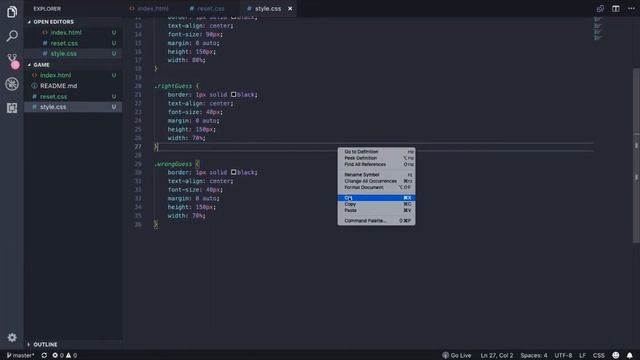Open the Extensions view icon
Screen dimensions: 640x360
pyautogui.click(x=12, y=108)
